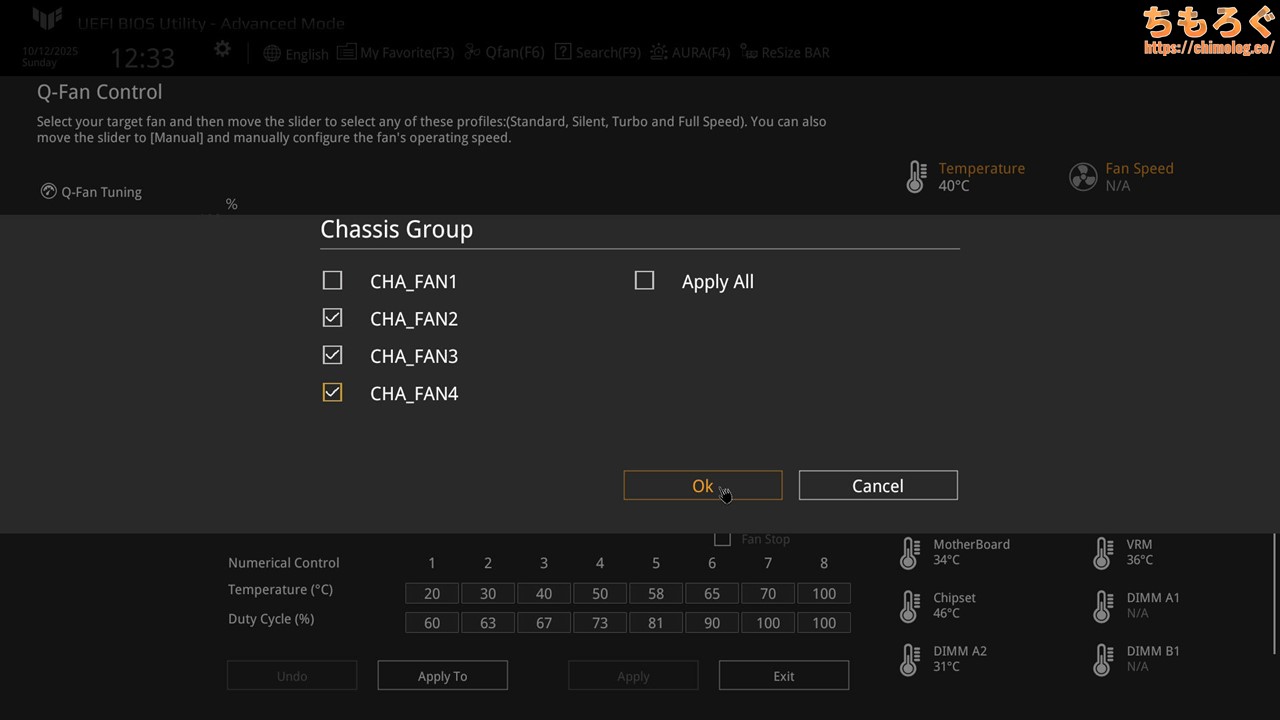Open the AURA(F4) menu
1280x720 pixels.
click(x=690, y=53)
